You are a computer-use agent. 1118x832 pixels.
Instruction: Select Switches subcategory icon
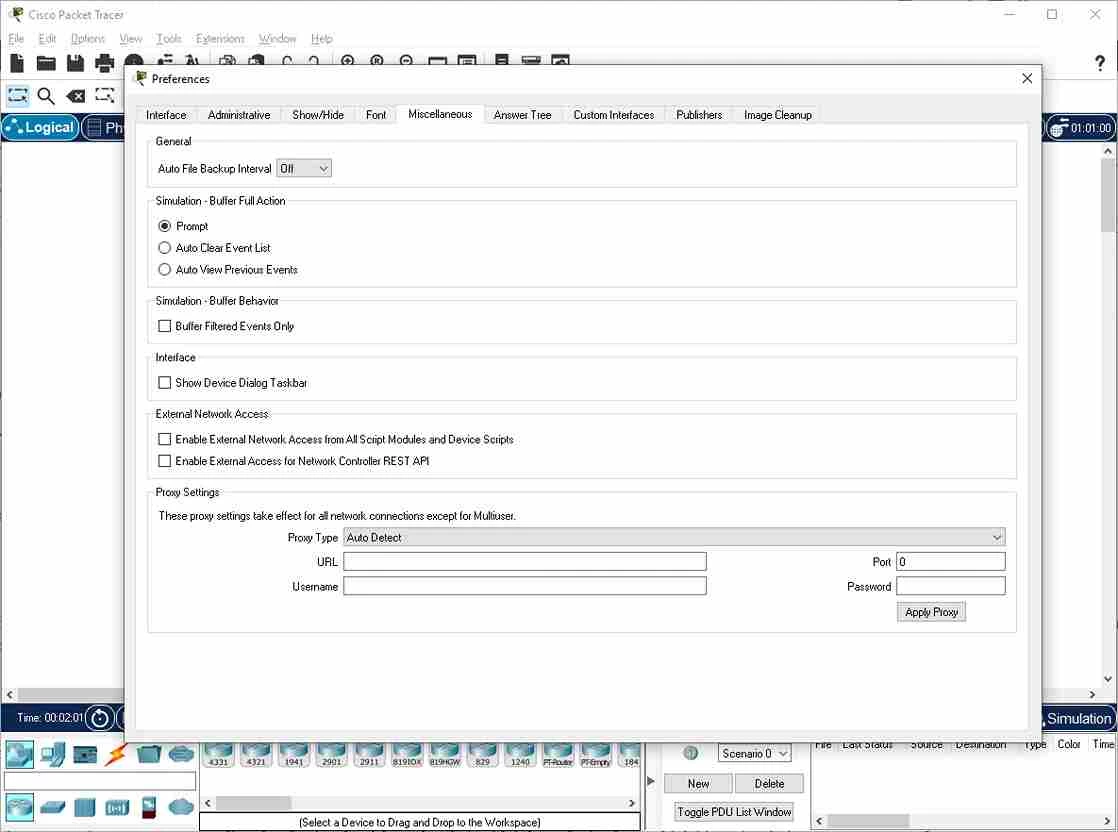pyautogui.click(x=53, y=807)
